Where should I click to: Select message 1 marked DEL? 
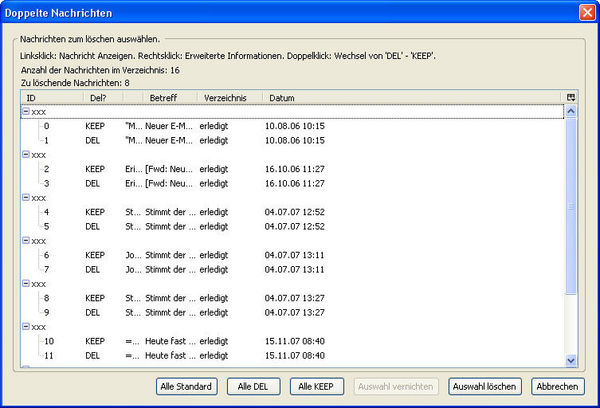292,140
